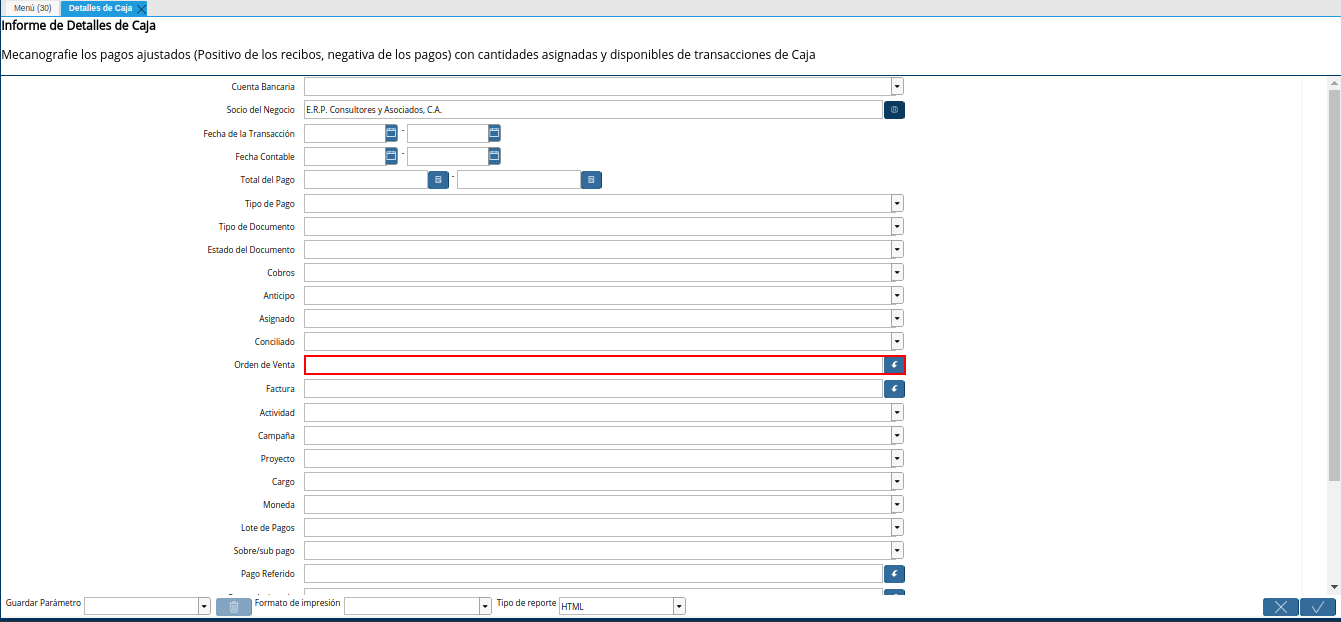
Task: Expand the Cargo dropdown
Action: point(897,481)
